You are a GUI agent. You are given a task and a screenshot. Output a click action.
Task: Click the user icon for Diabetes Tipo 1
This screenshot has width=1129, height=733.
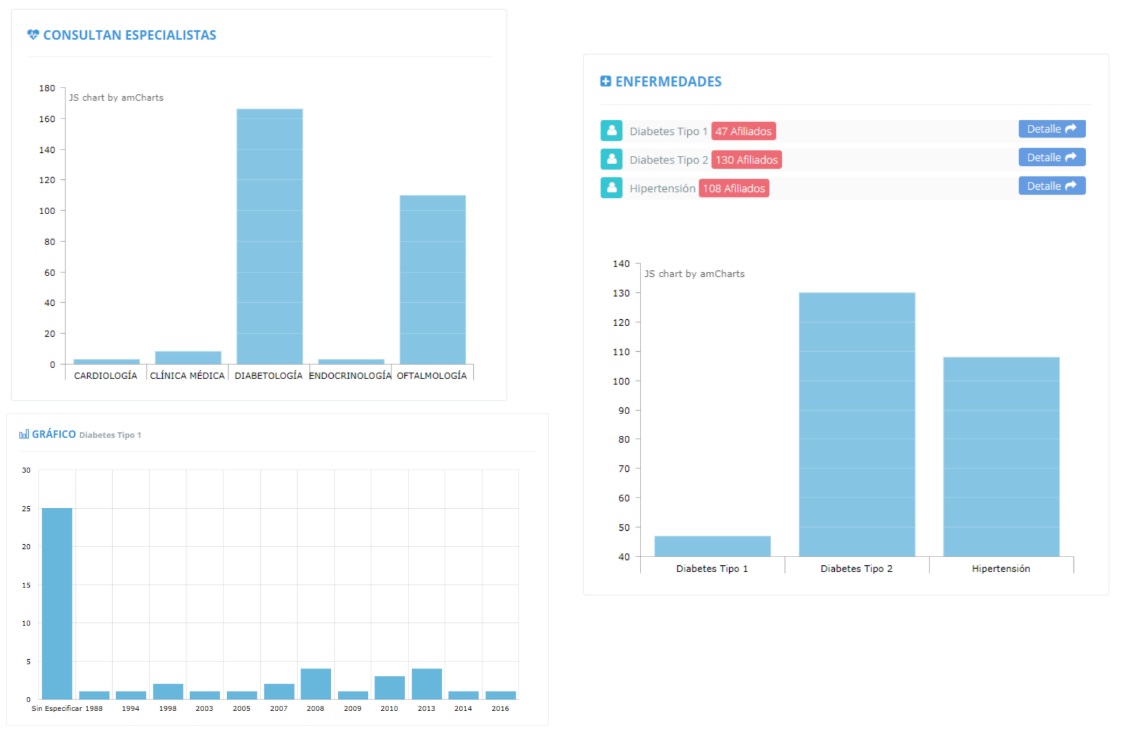(611, 131)
